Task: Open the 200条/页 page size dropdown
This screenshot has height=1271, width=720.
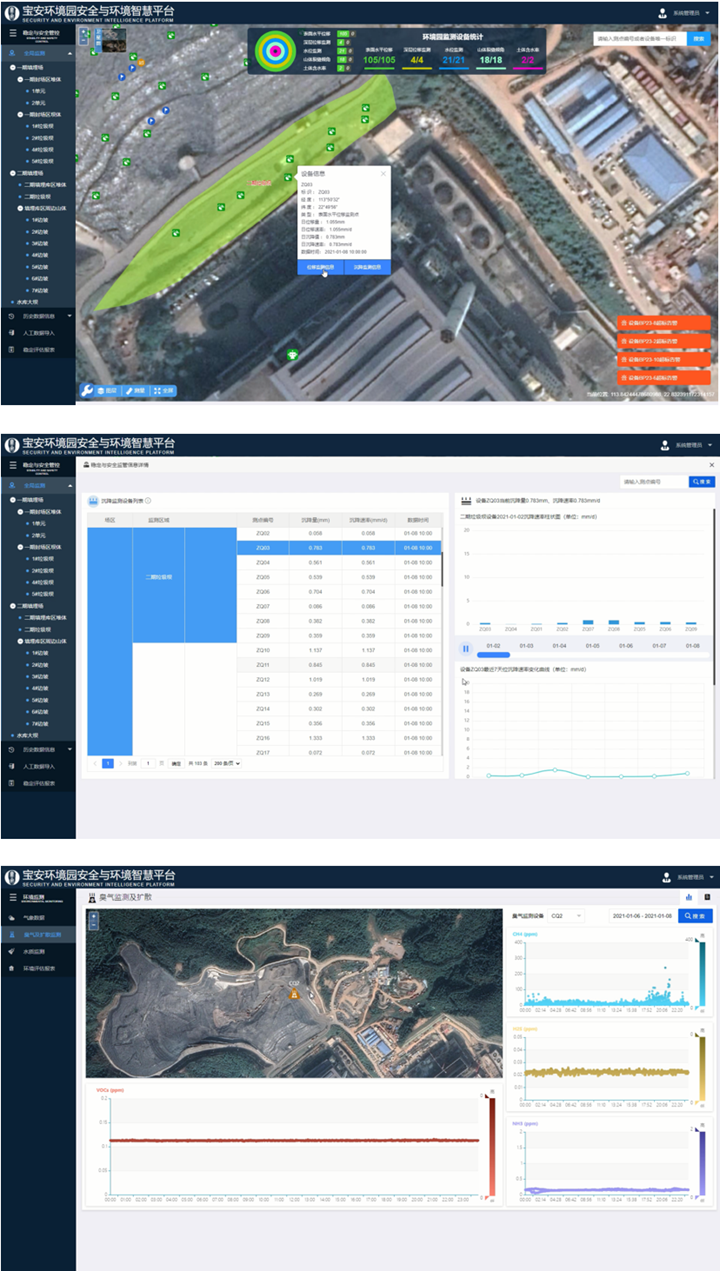Action: [227, 763]
